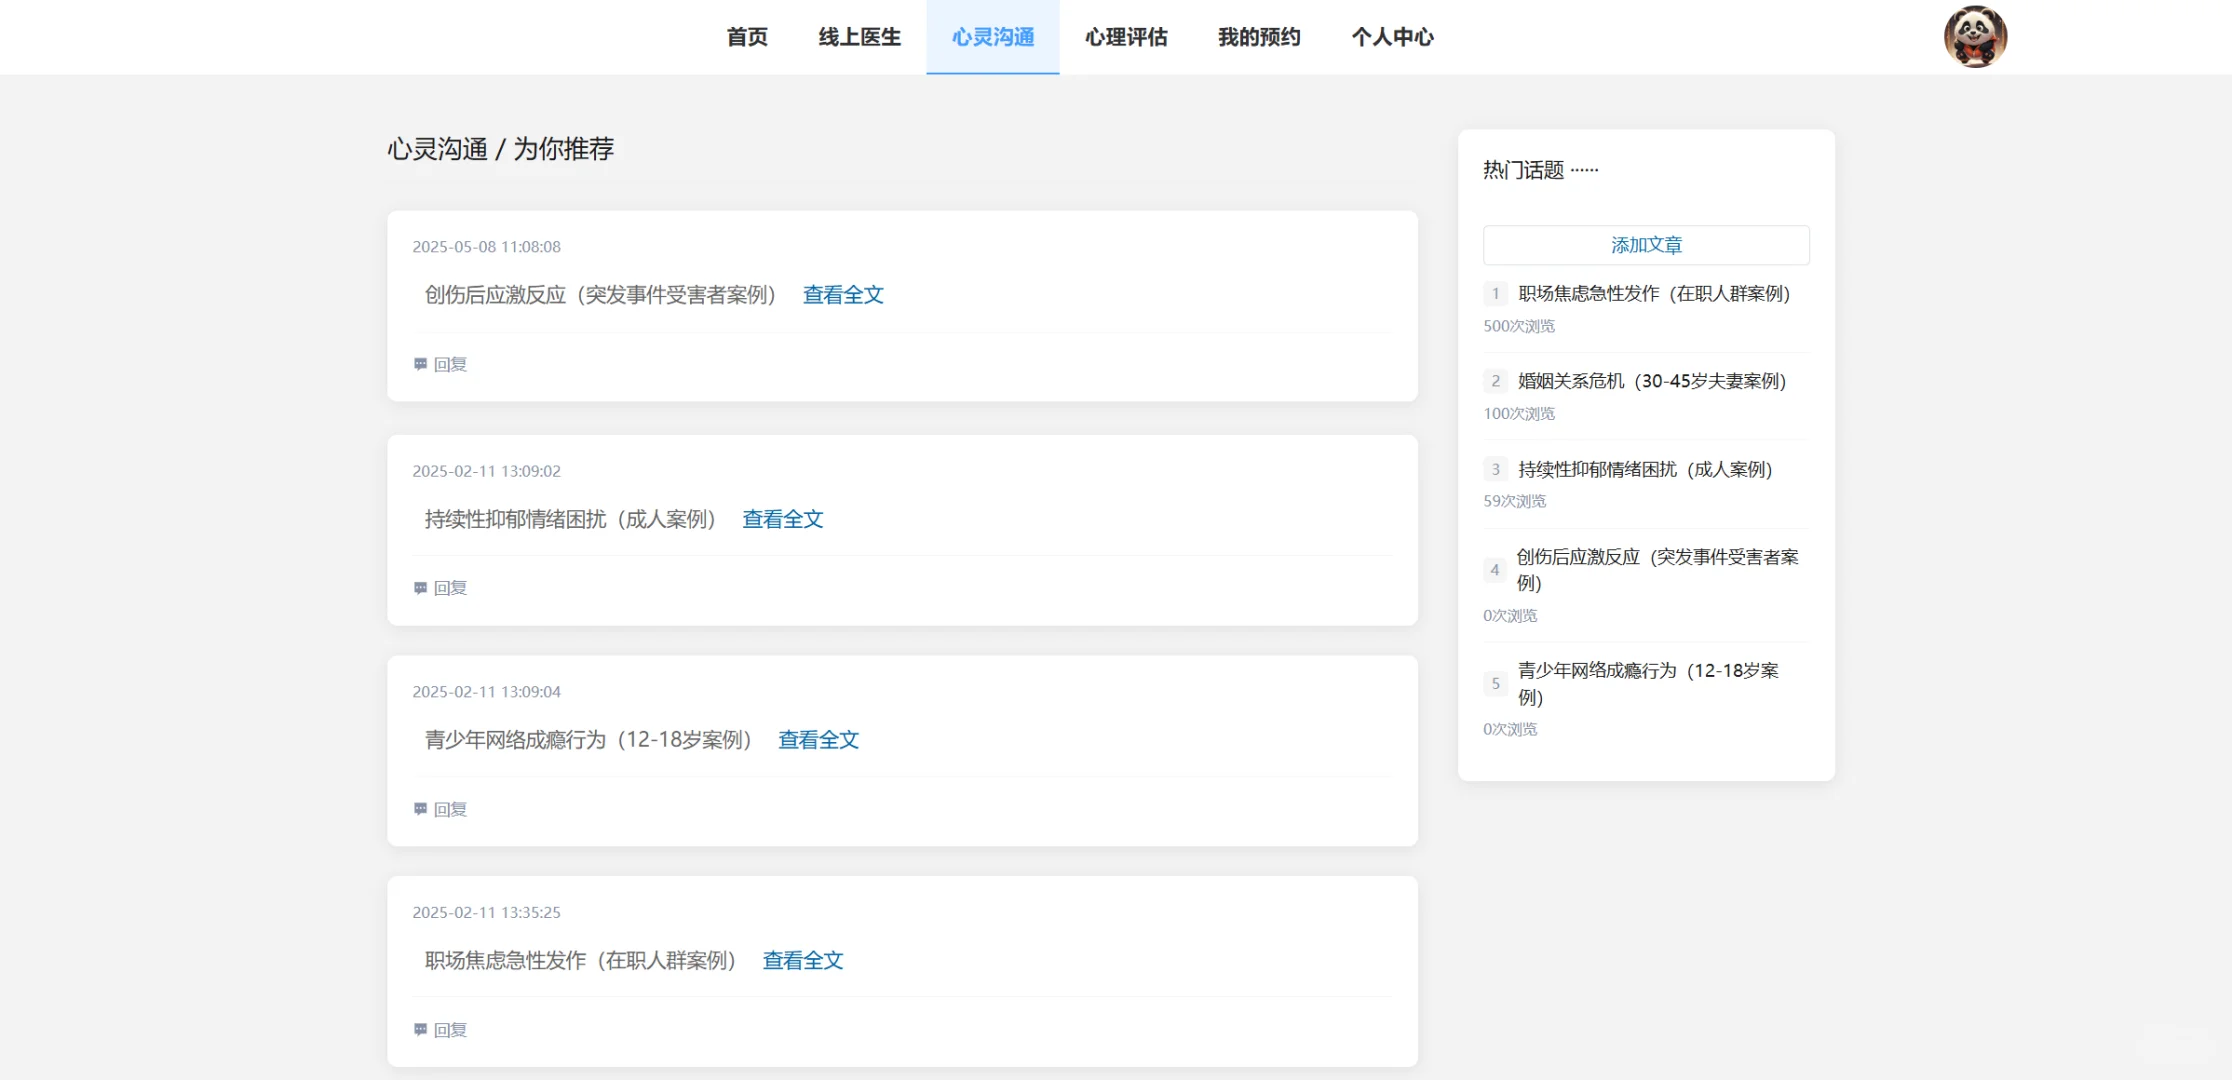Viewport: 2232px width, 1080px height.
Task: Click the comment icon under the depression post
Action: tap(419, 588)
